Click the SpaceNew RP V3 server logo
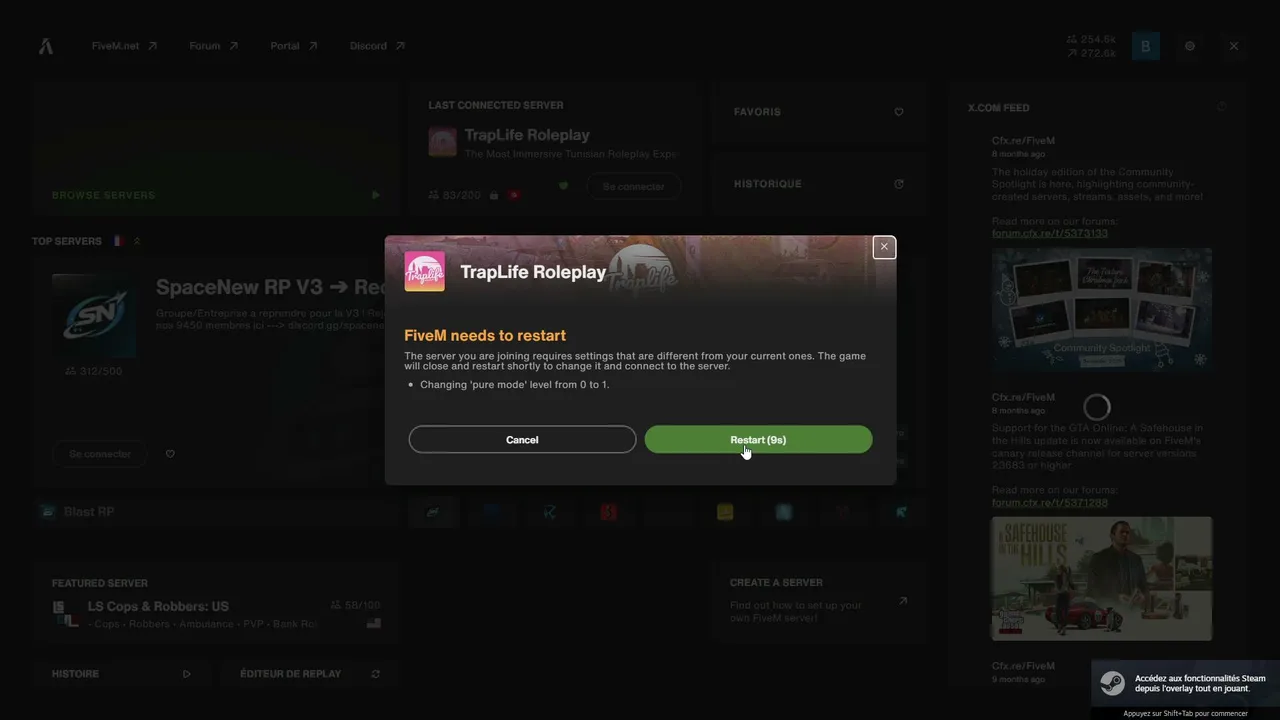 click(x=94, y=315)
